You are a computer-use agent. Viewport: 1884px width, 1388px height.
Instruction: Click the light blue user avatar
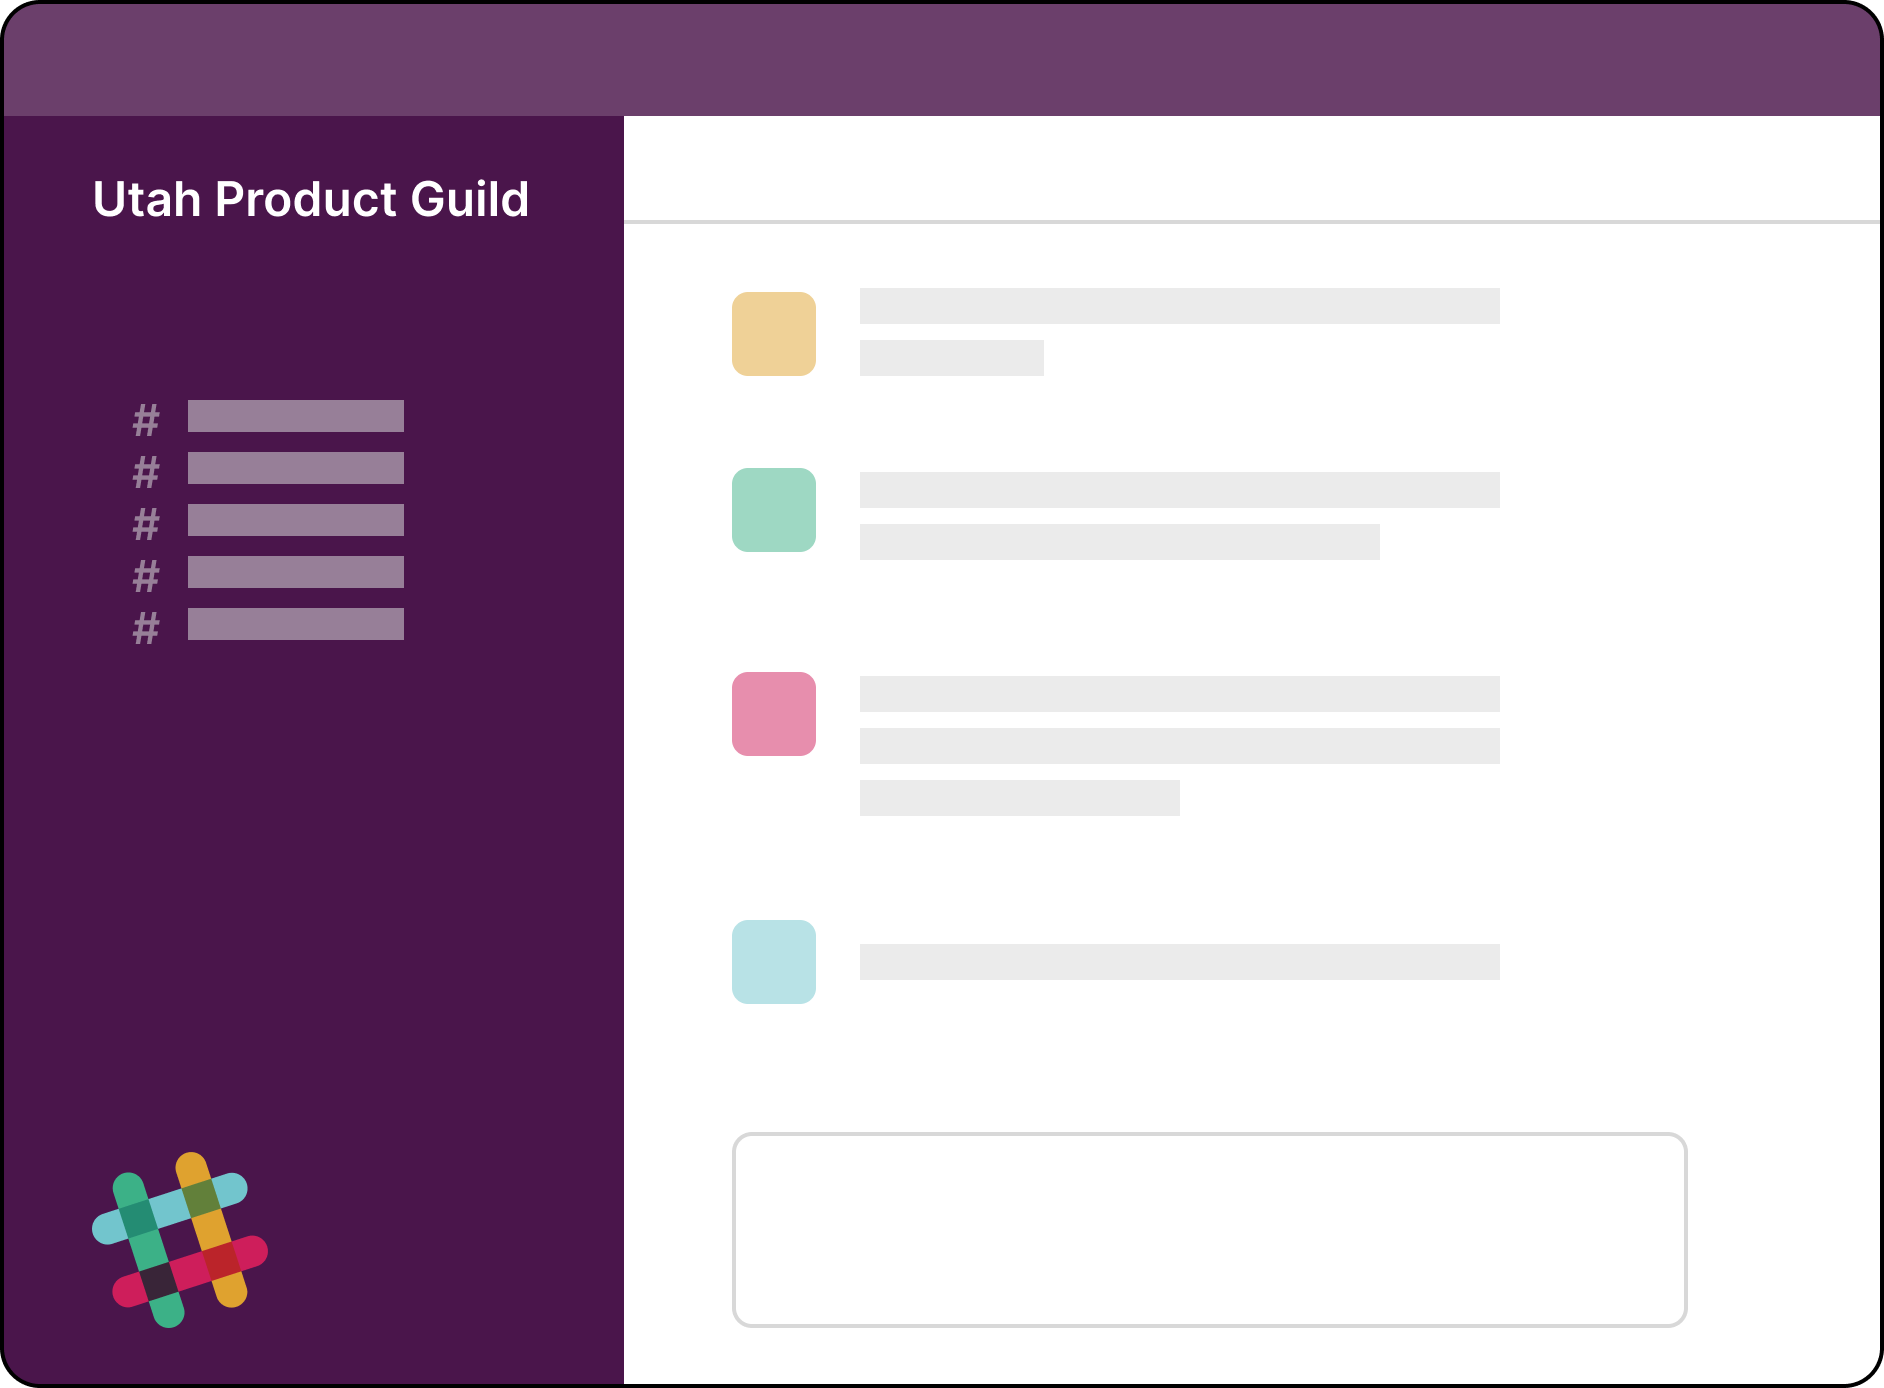pyautogui.click(x=774, y=962)
